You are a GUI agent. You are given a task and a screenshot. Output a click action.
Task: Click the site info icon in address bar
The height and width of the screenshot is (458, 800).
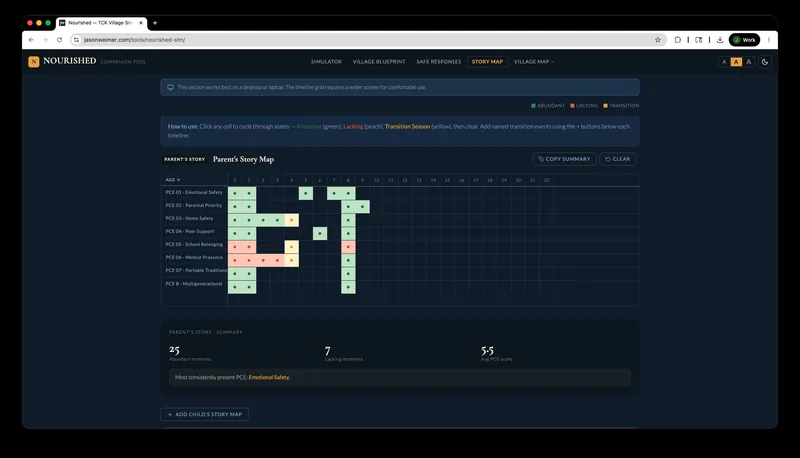coord(76,40)
